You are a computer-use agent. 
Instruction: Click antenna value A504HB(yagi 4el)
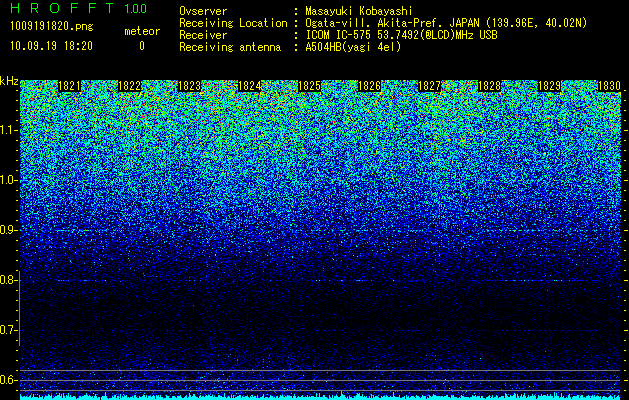(x=353, y=47)
